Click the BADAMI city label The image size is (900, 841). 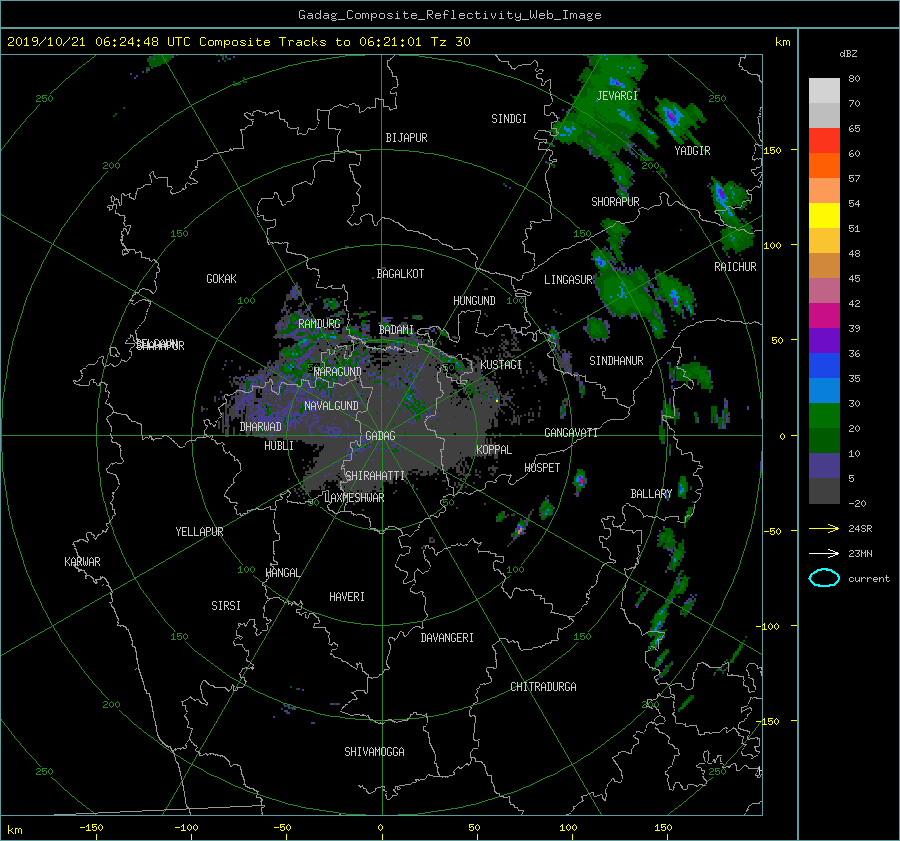pos(396,330)
